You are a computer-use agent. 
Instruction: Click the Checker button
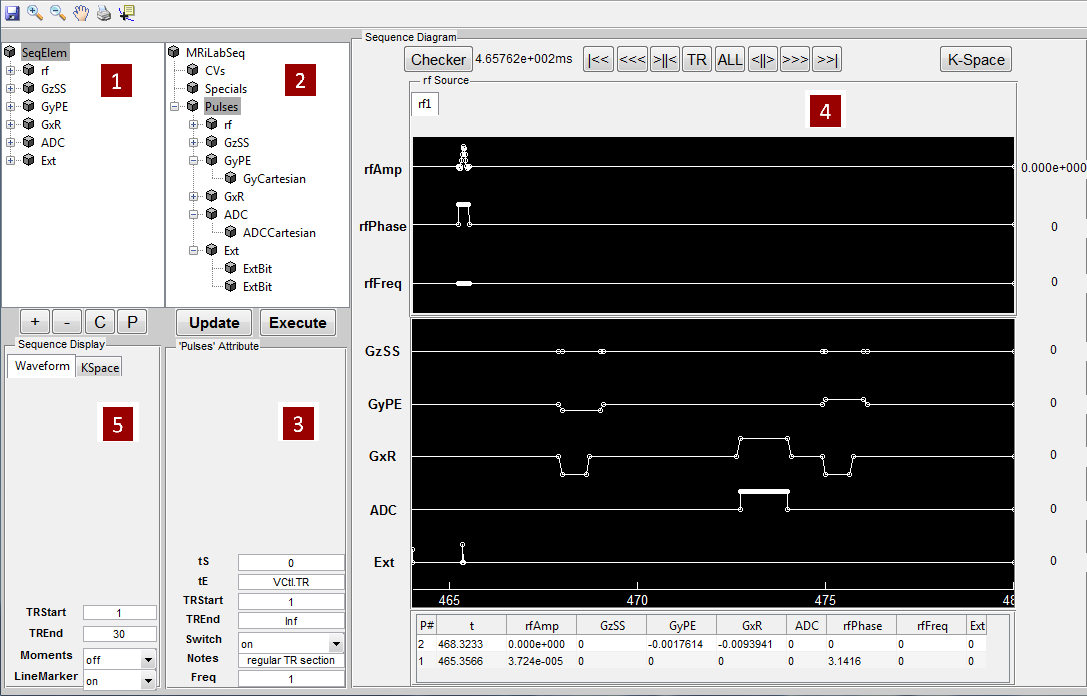click(438, 60)
